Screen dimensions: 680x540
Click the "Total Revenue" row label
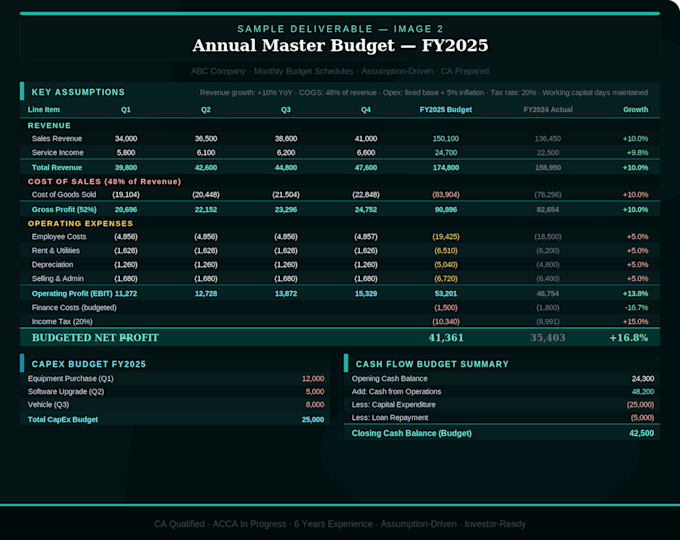click(x=57, y=167)
